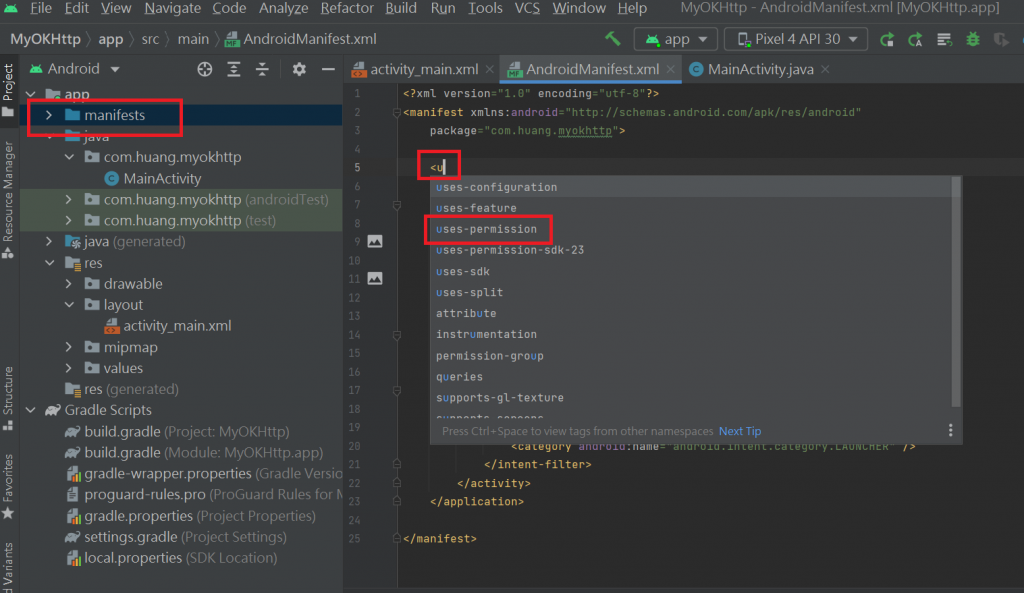1024x593 pixels.
Task: Open the completion popup three-dot options
Action: point(950,430)
